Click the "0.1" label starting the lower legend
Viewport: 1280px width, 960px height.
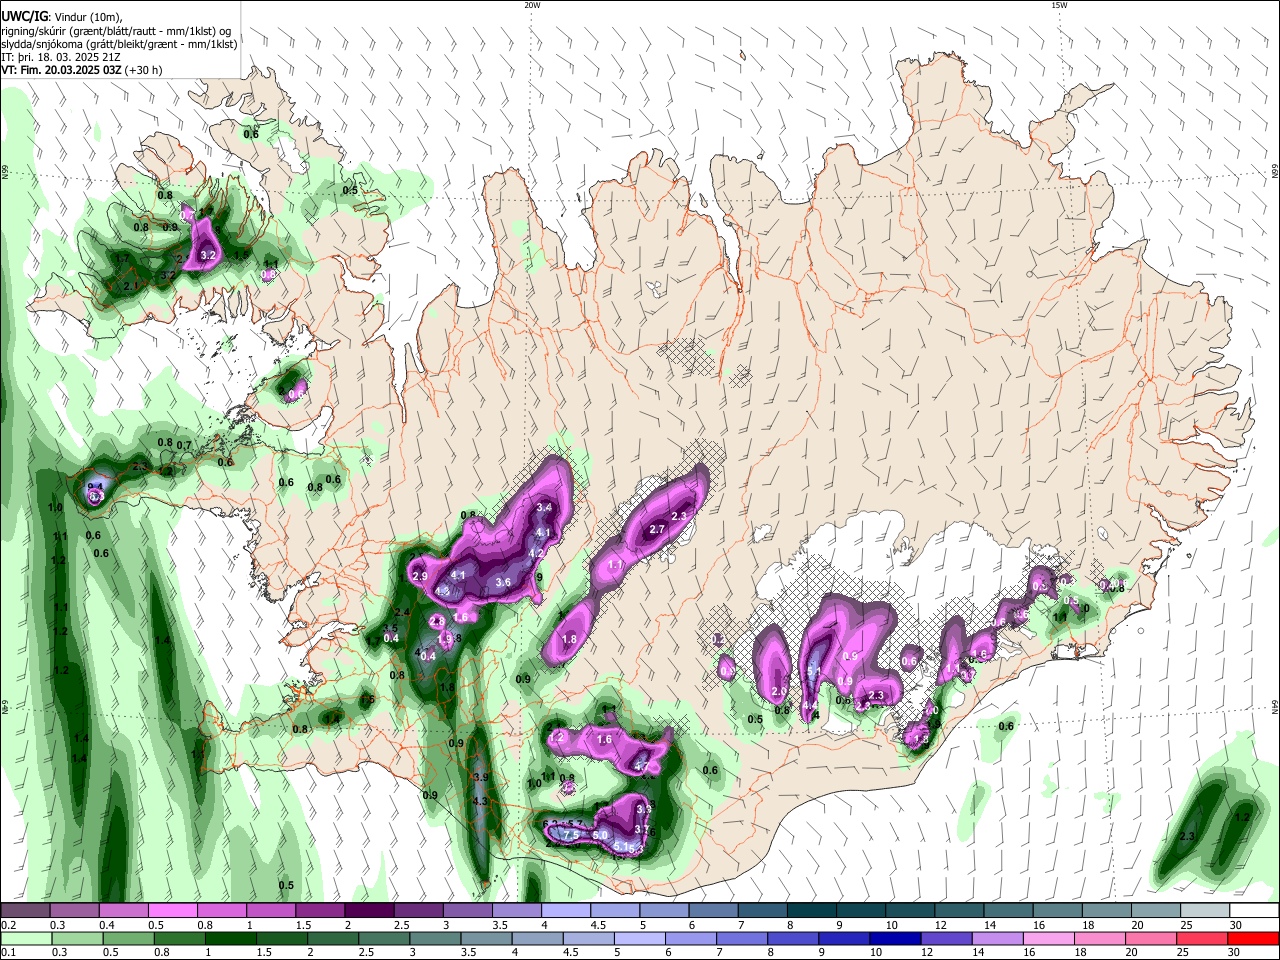(x=8, y=953)
